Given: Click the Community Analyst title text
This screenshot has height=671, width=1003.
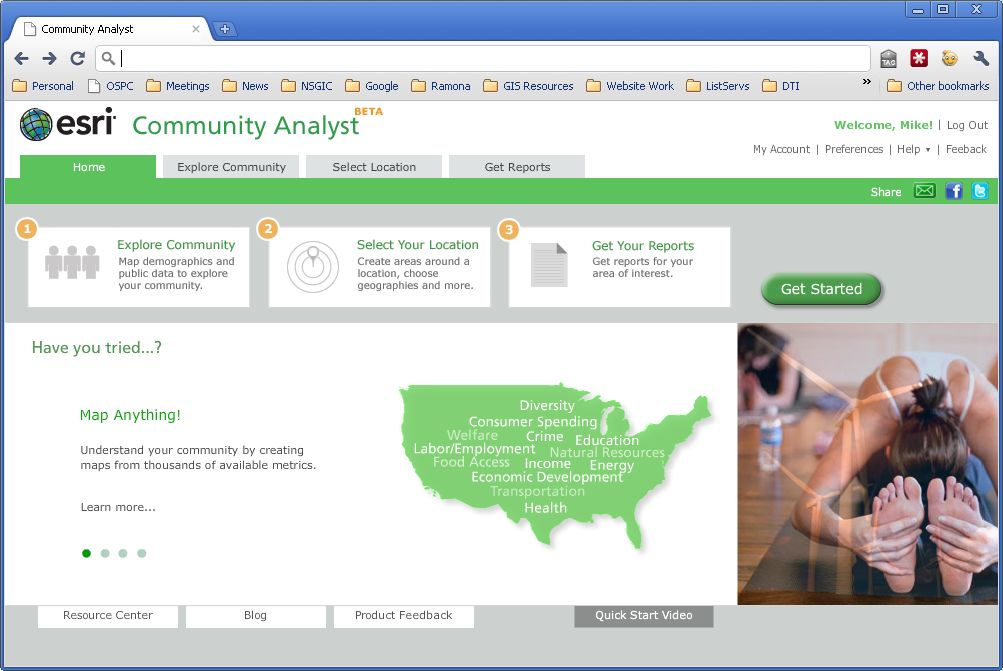Looking at the screenshot, I should pyautogui.click(x=246, y=126).
